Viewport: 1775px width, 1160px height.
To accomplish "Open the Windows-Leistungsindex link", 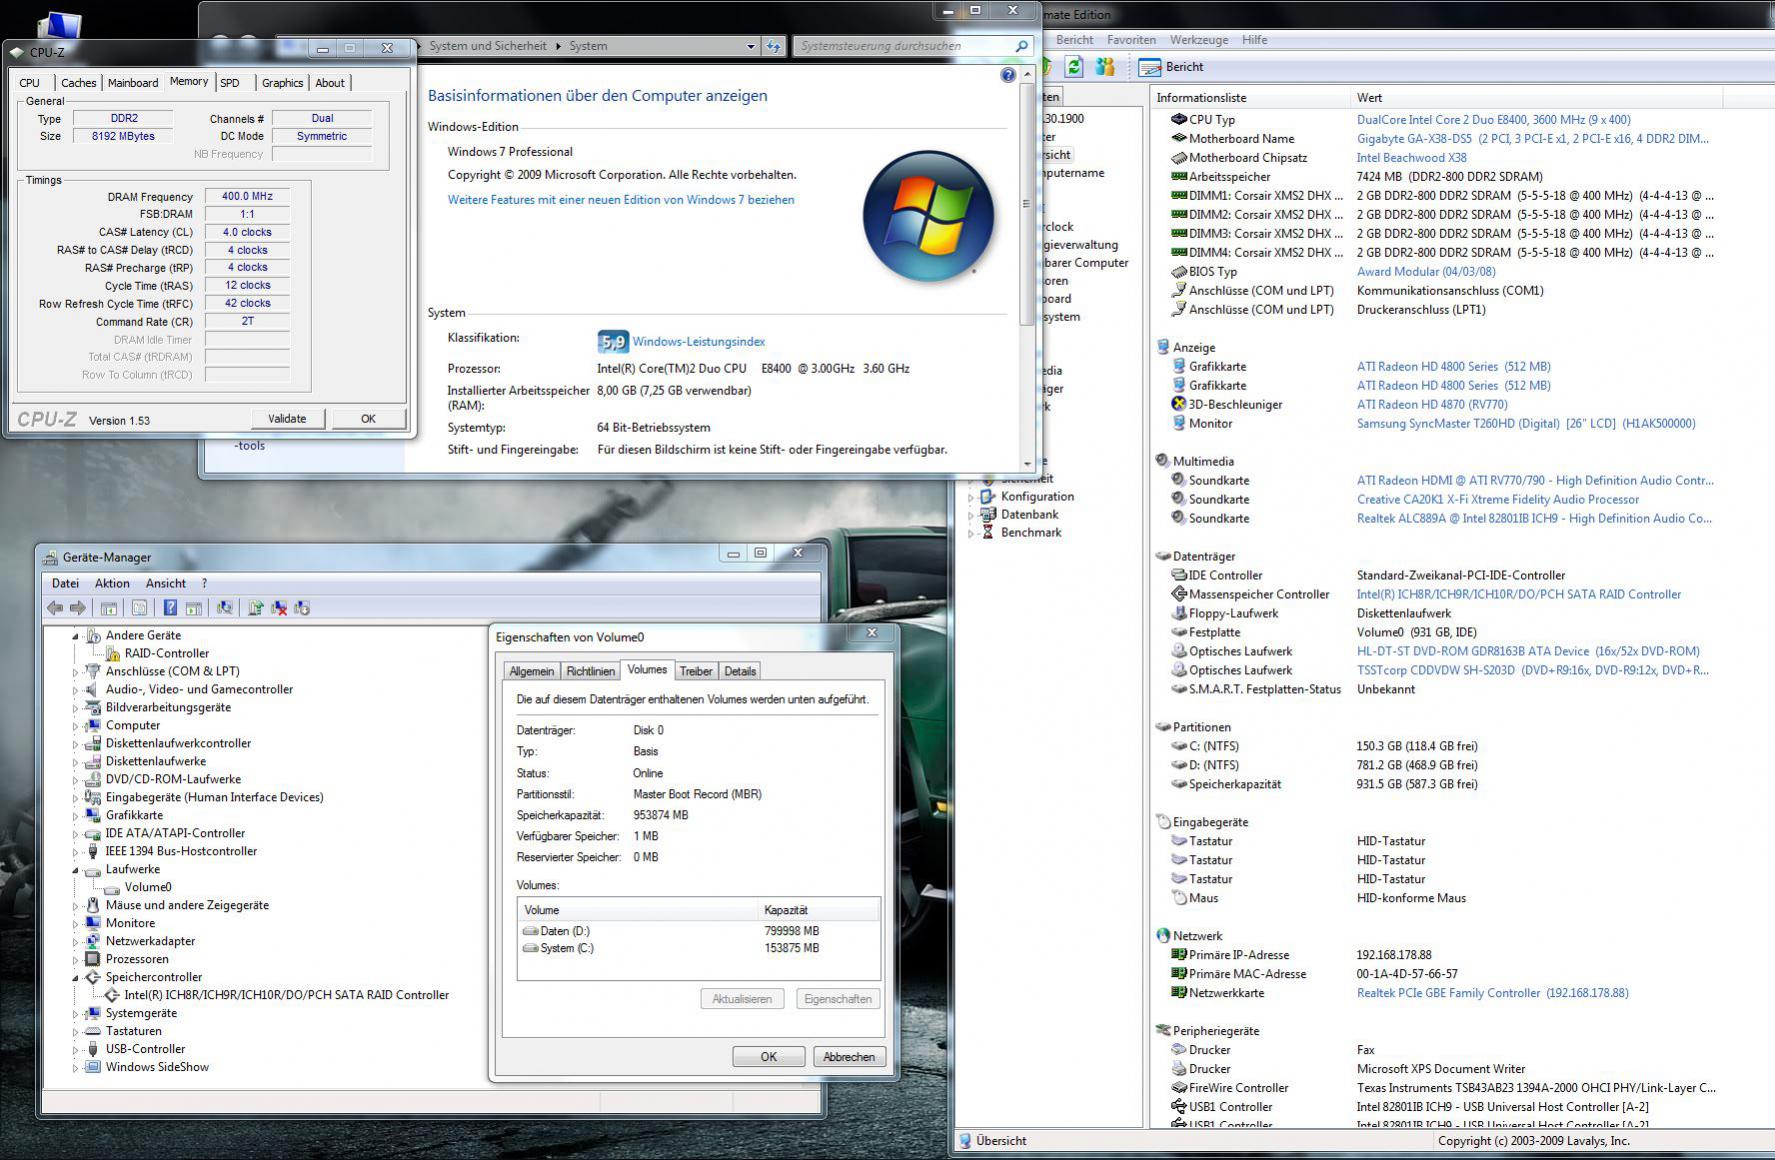I will (699, 342).
